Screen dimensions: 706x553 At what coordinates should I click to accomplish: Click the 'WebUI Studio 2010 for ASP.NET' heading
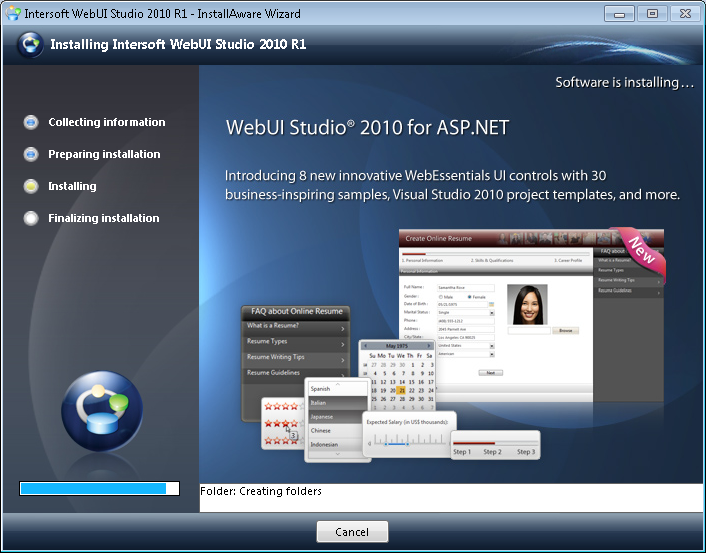point(367,128)
